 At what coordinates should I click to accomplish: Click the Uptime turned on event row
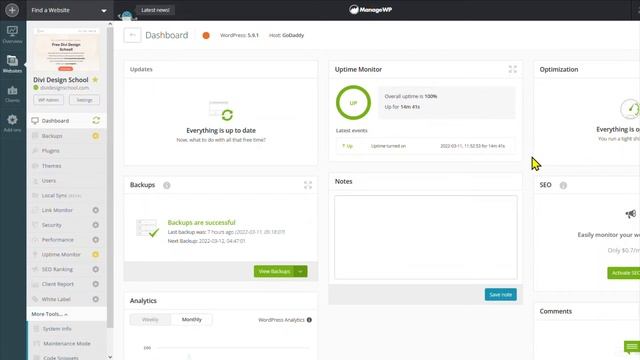point(426,146)
